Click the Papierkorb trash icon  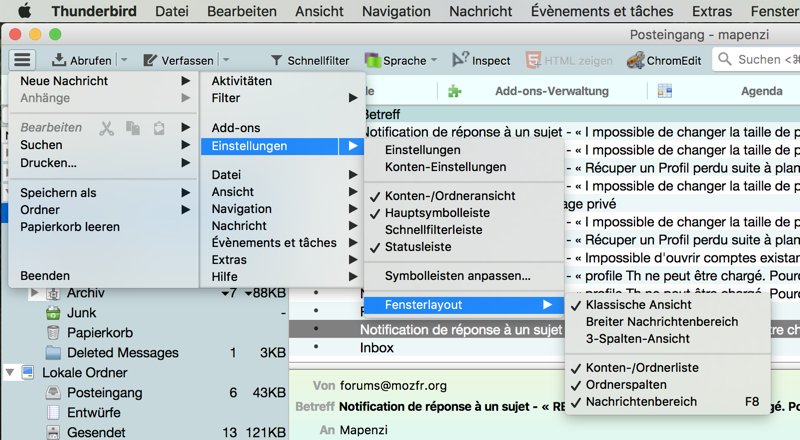pyautogui.click(x=53, y=333)
